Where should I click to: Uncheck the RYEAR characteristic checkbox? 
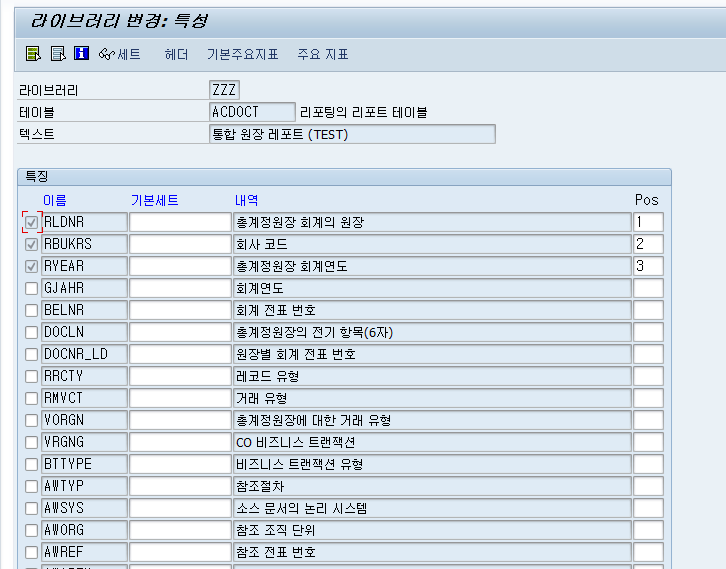tap(31, 266)
